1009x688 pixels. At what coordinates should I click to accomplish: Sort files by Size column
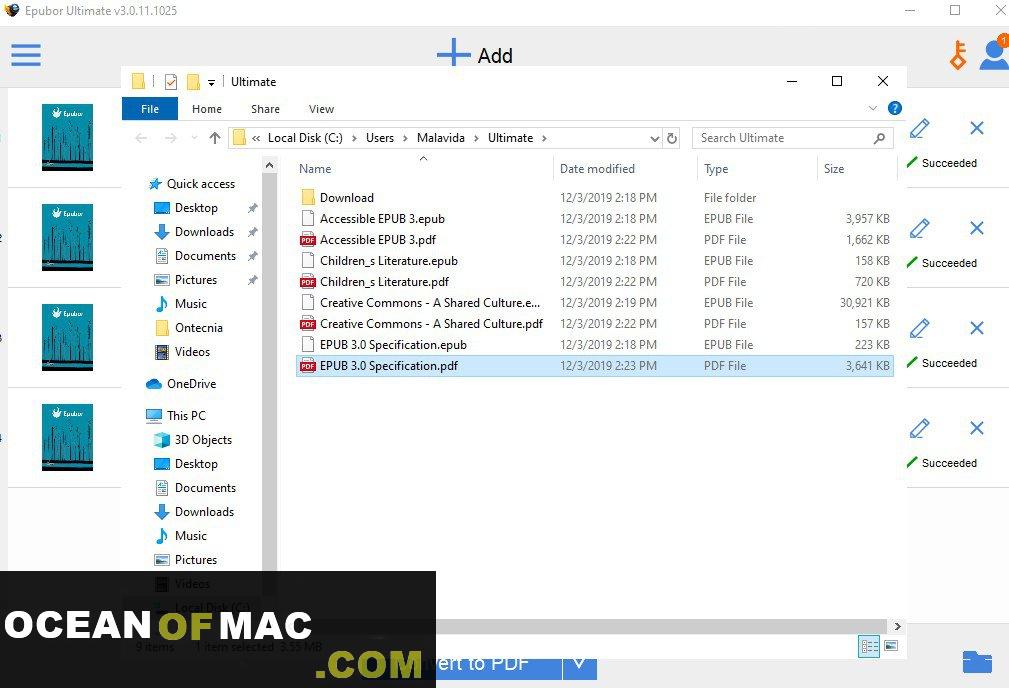pyautogui.click(x=834, y=169)
